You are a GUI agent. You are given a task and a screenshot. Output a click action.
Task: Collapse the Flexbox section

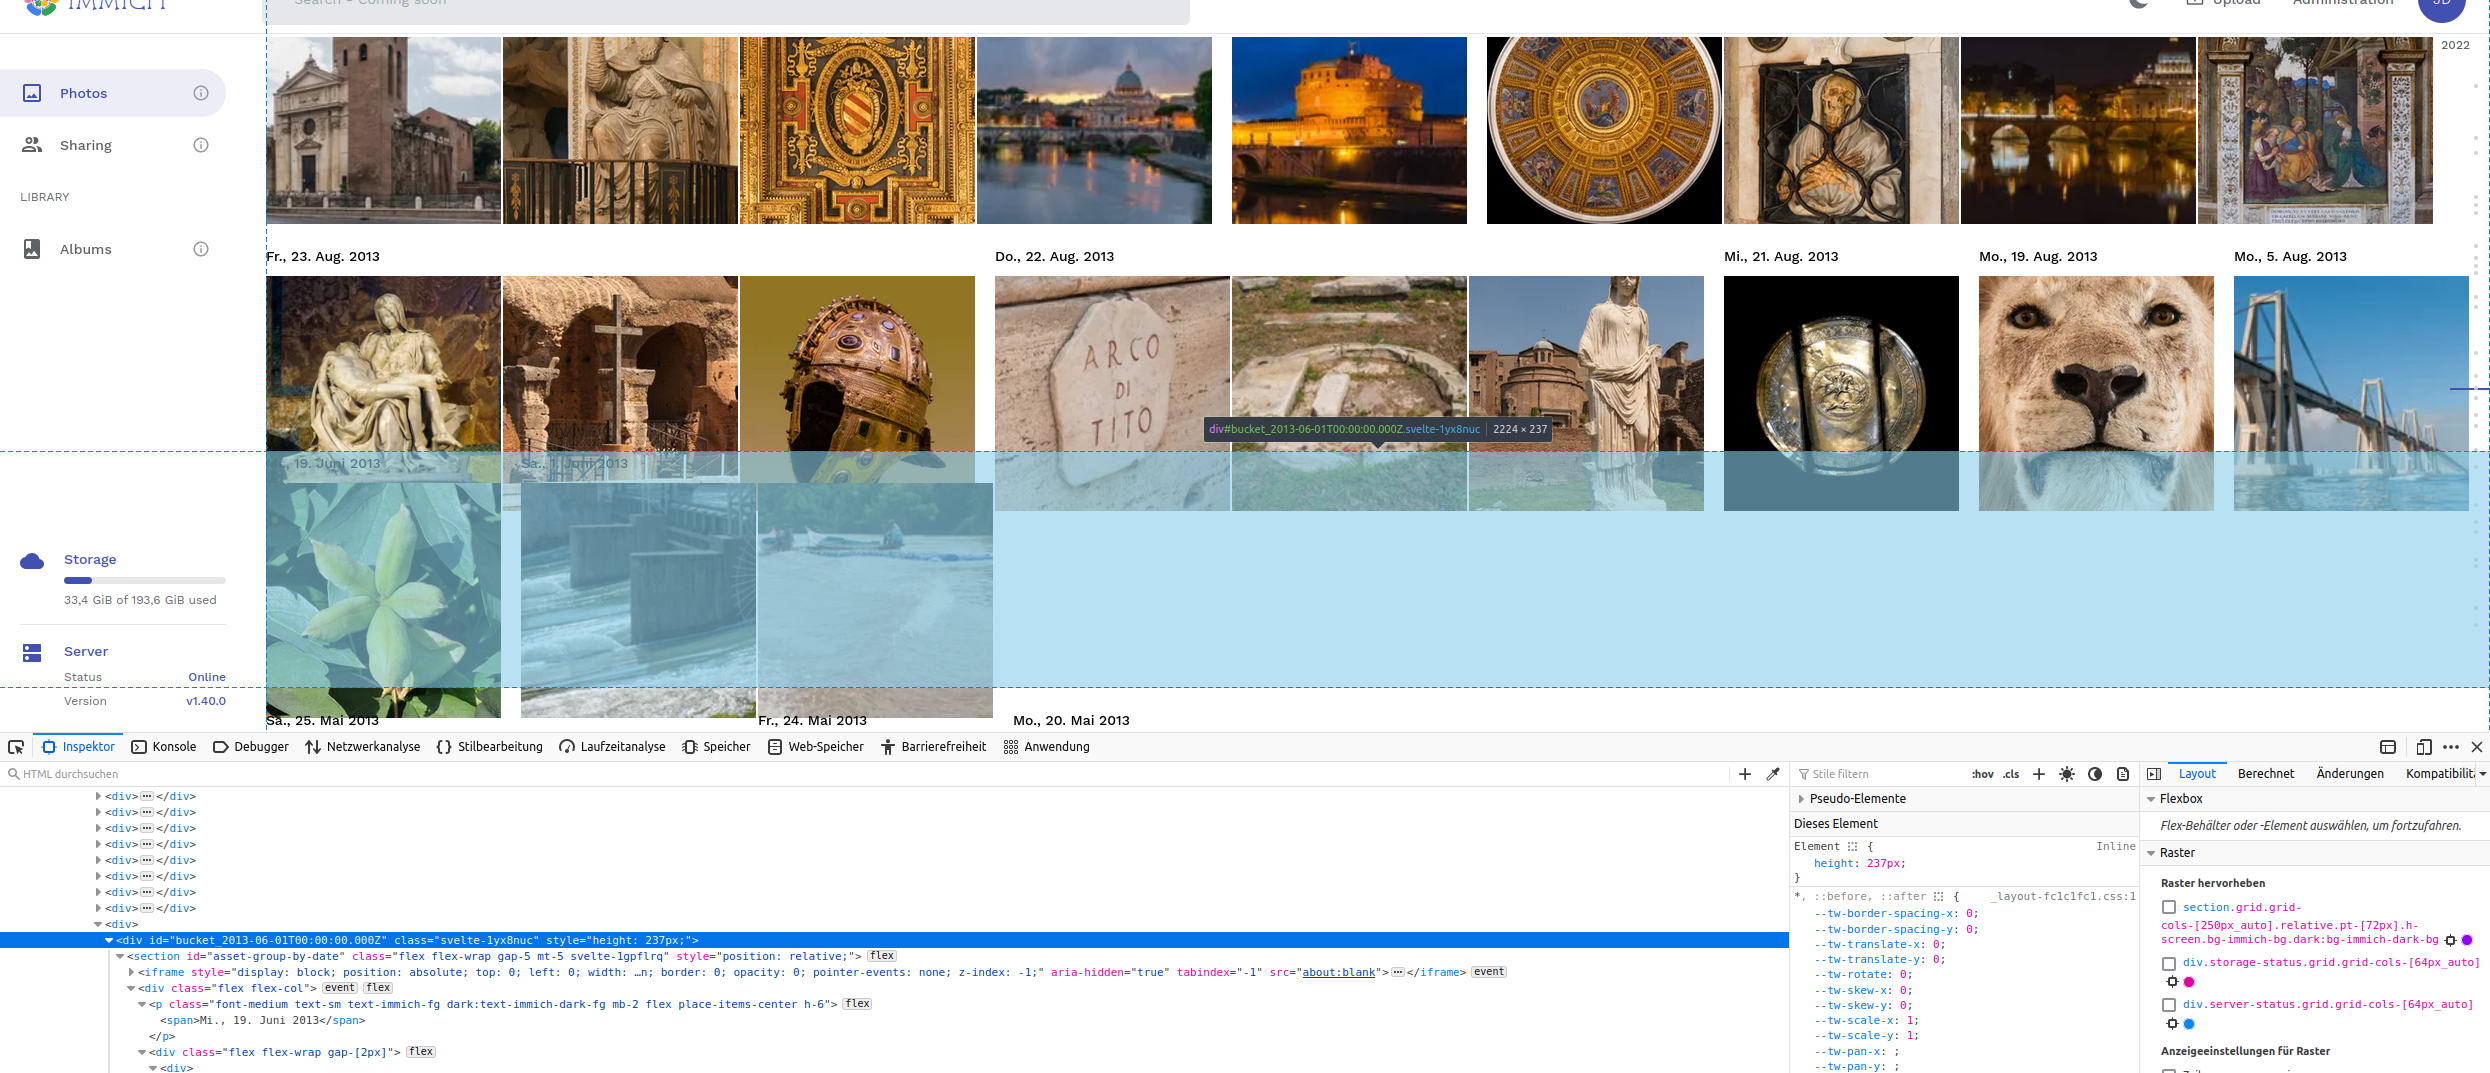[x=2151, y=799]
